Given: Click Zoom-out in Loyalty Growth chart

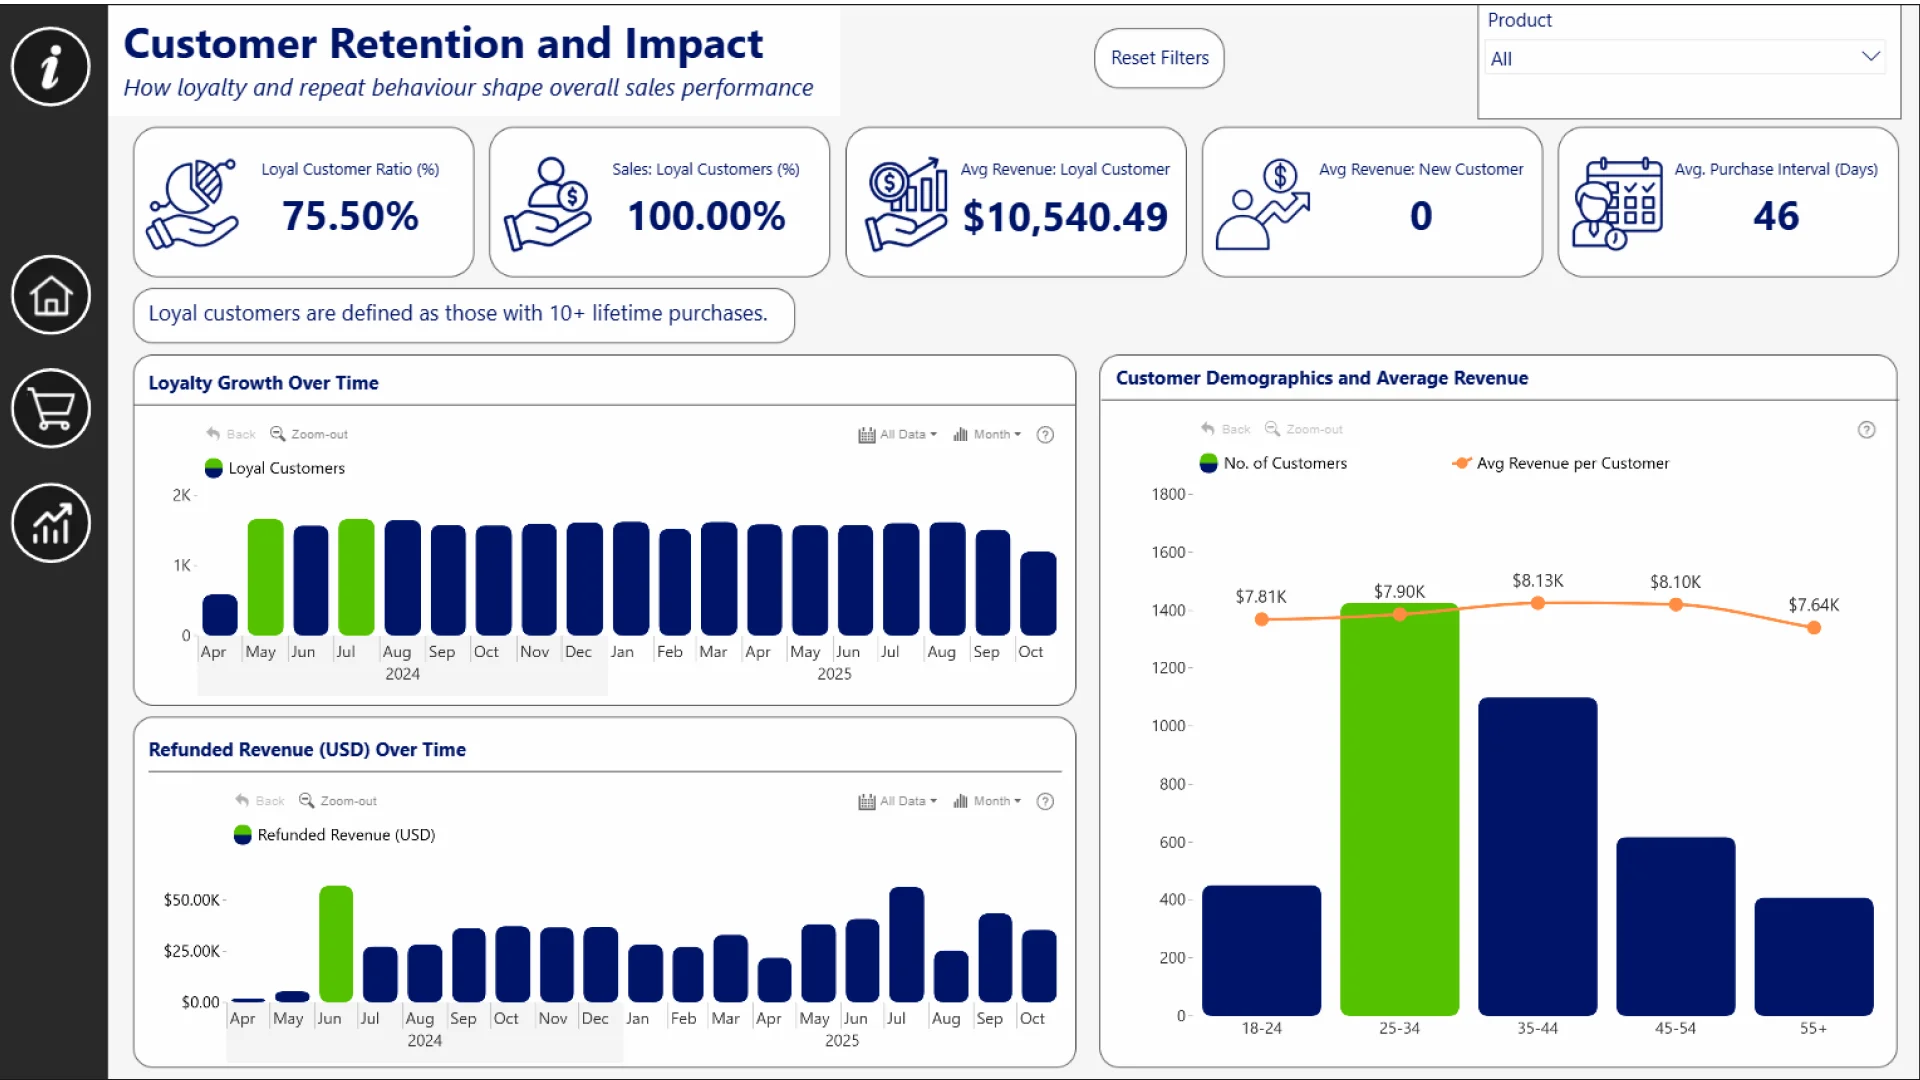Looking at the screenshot, I should (x=309, y=435).
